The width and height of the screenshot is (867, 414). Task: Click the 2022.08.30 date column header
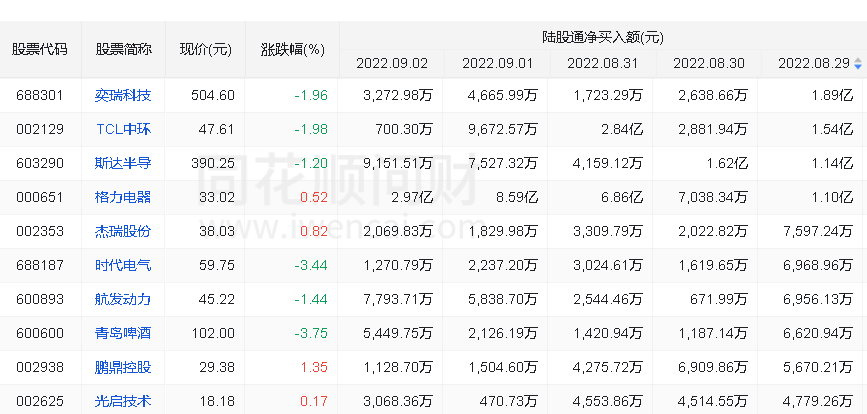[709, 63]
